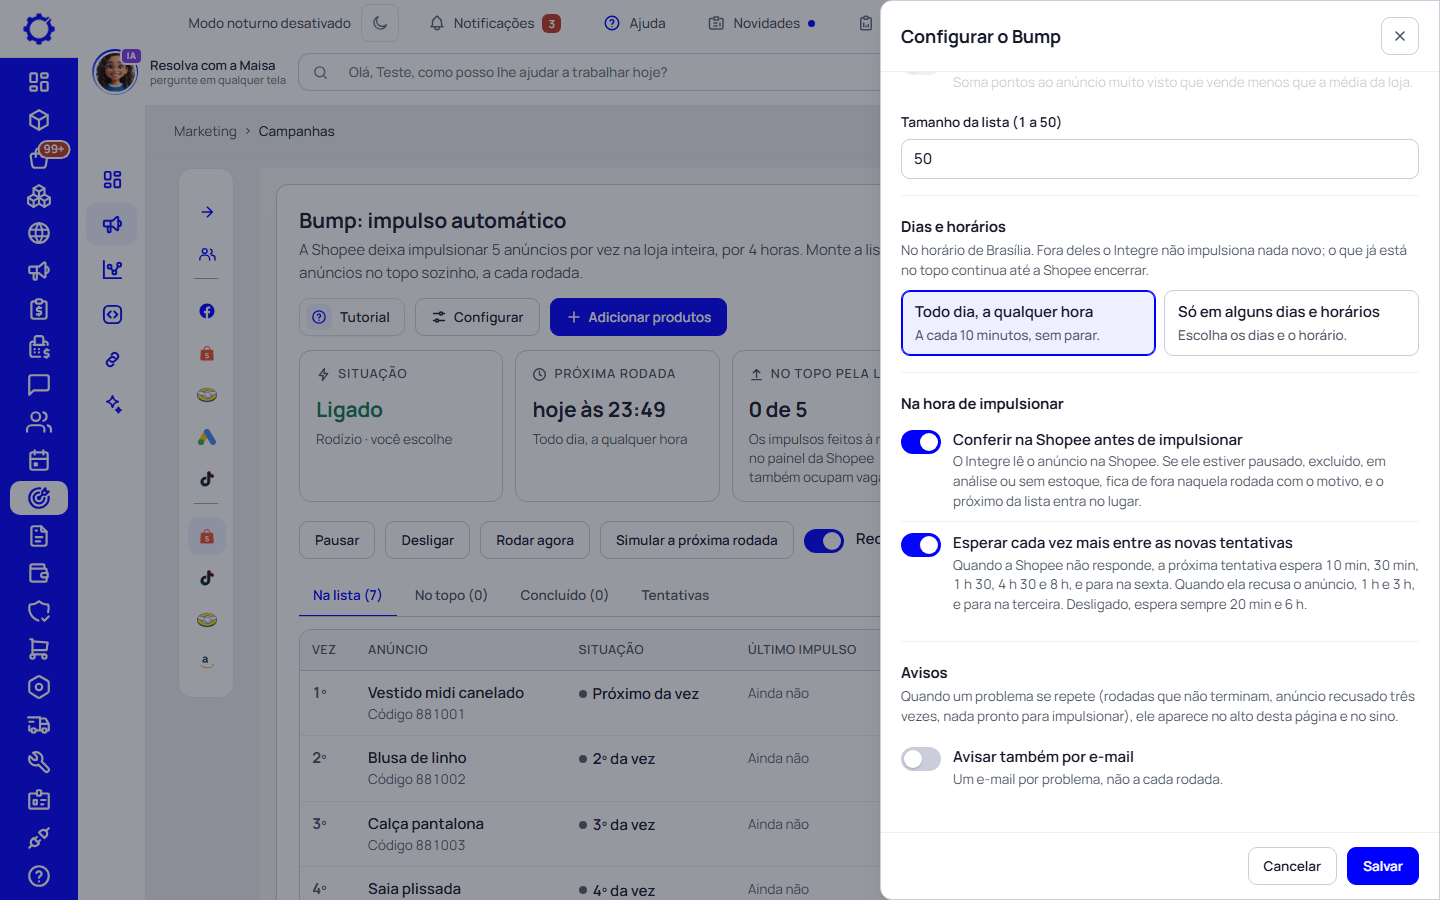1440x900 pixels.
Task: Open the products cube icon in blue sidebar
Action: click(x=39, y=120)
